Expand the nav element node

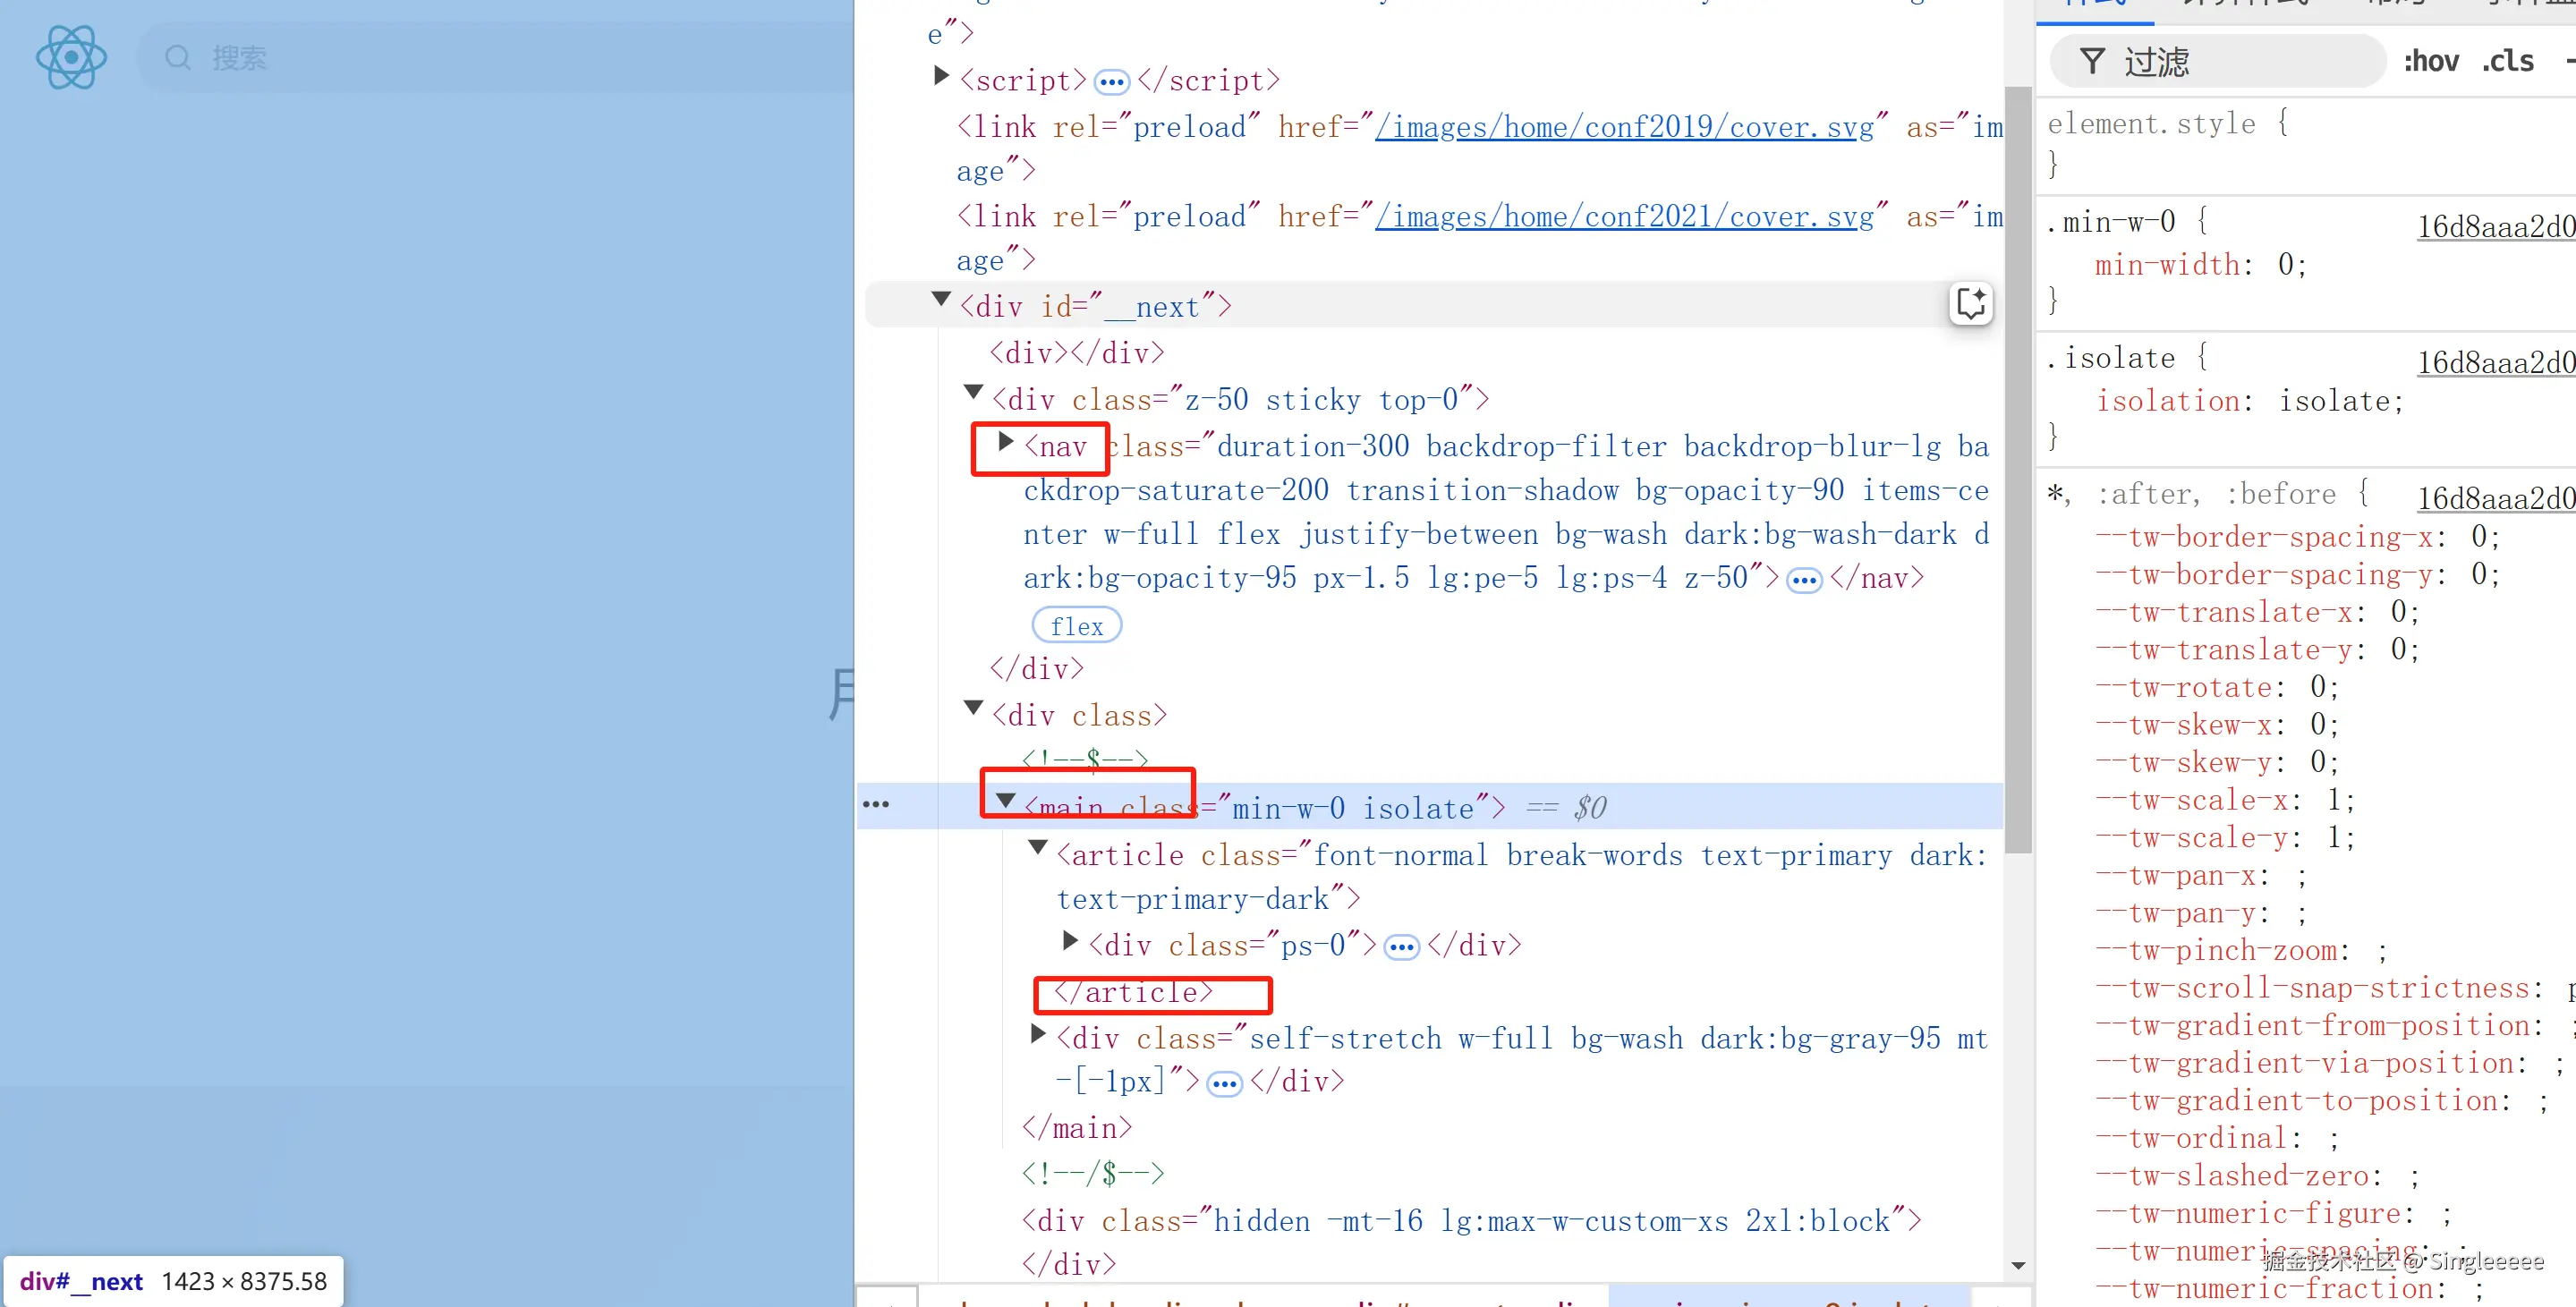pos(1007,441)
